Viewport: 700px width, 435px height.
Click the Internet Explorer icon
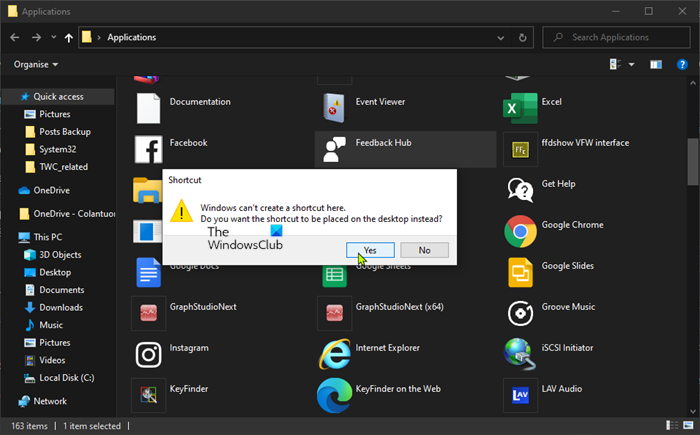click(334, 354)
